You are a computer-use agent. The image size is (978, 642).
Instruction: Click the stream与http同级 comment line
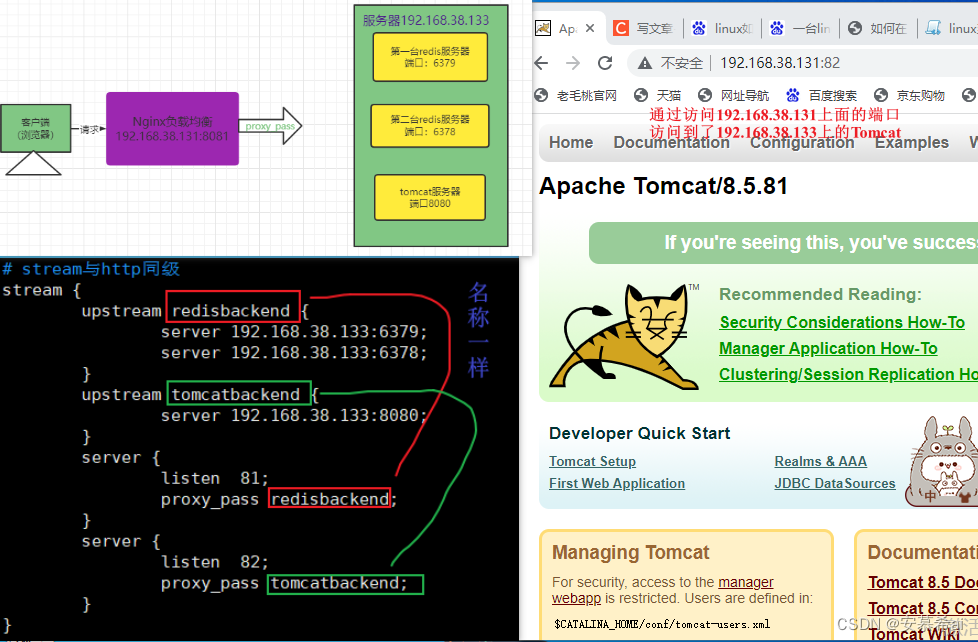pos(91,269)
